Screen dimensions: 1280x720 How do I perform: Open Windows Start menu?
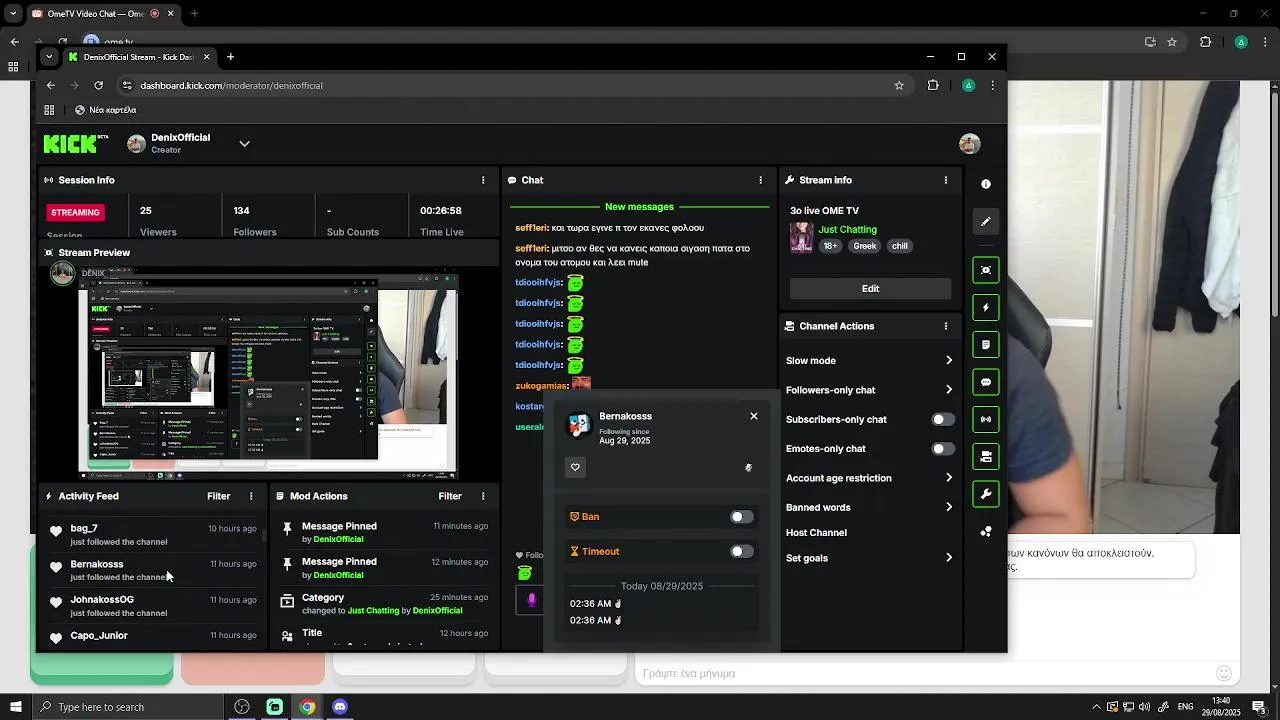click(15, 707)
